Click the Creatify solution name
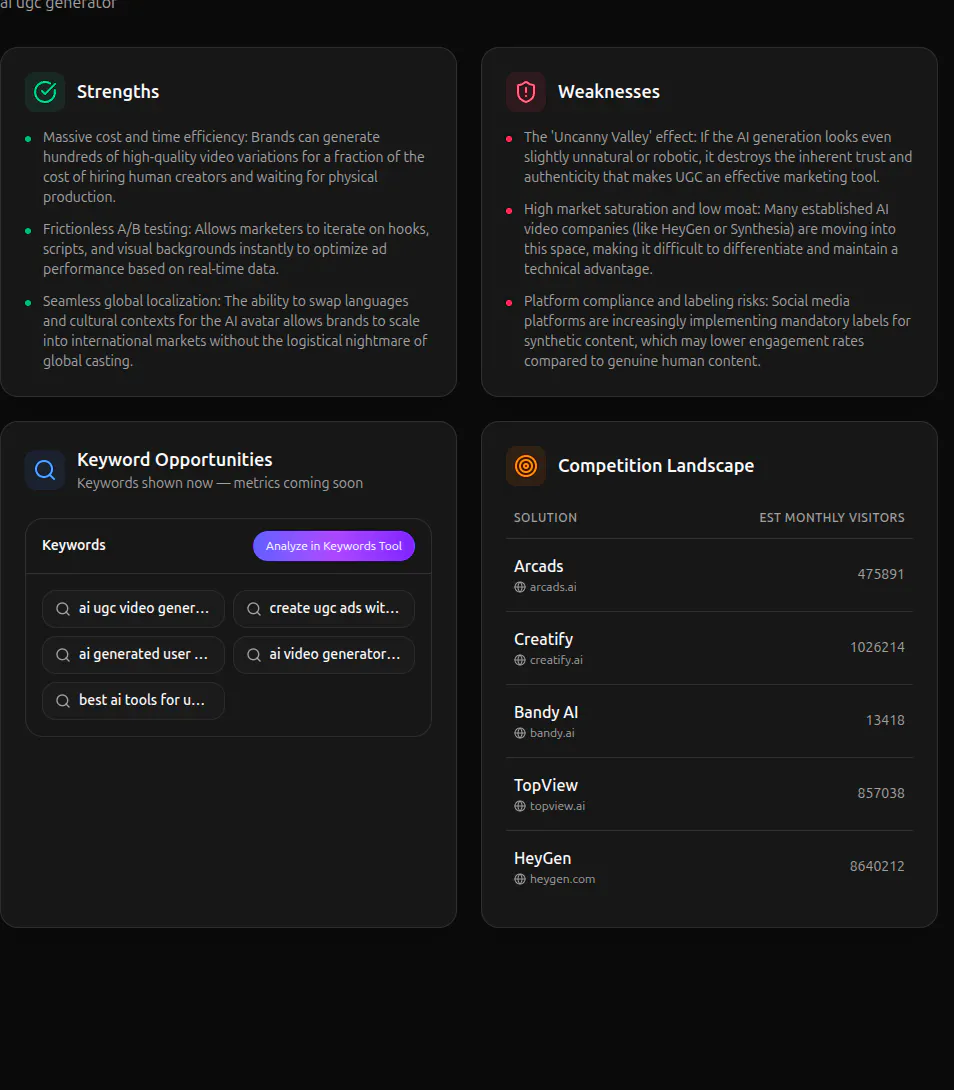Viewport: 954px width, 1090px height. point(543,640)
